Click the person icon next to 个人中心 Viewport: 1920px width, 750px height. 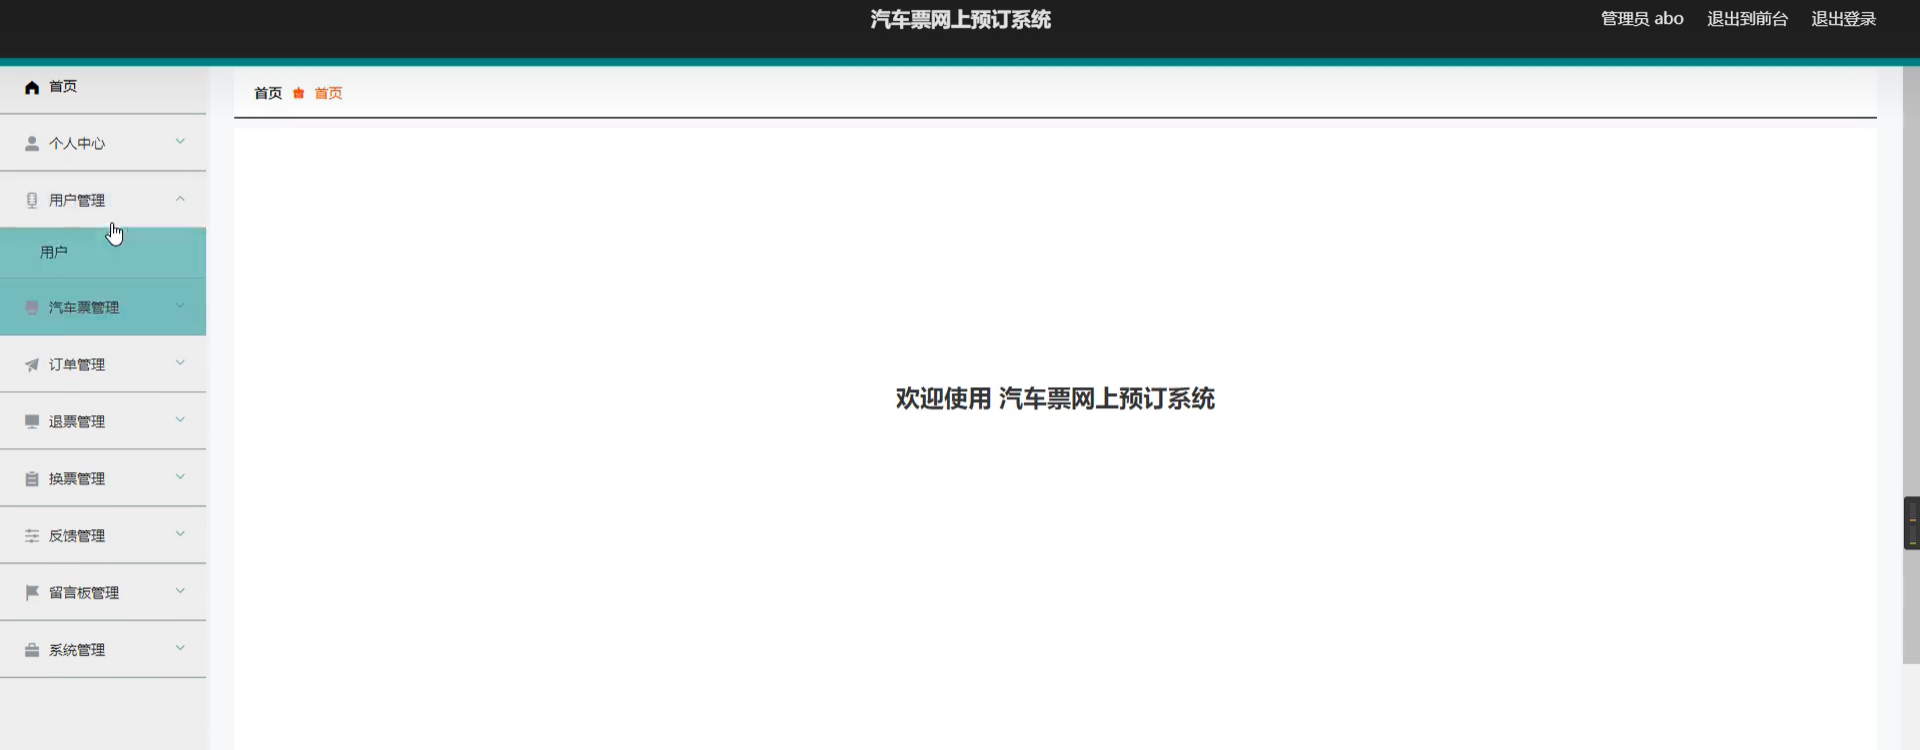[32, 143]
